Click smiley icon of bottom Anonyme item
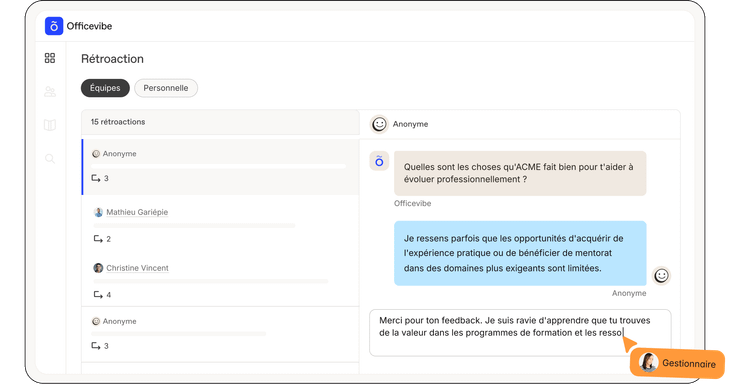 [96, 321]
